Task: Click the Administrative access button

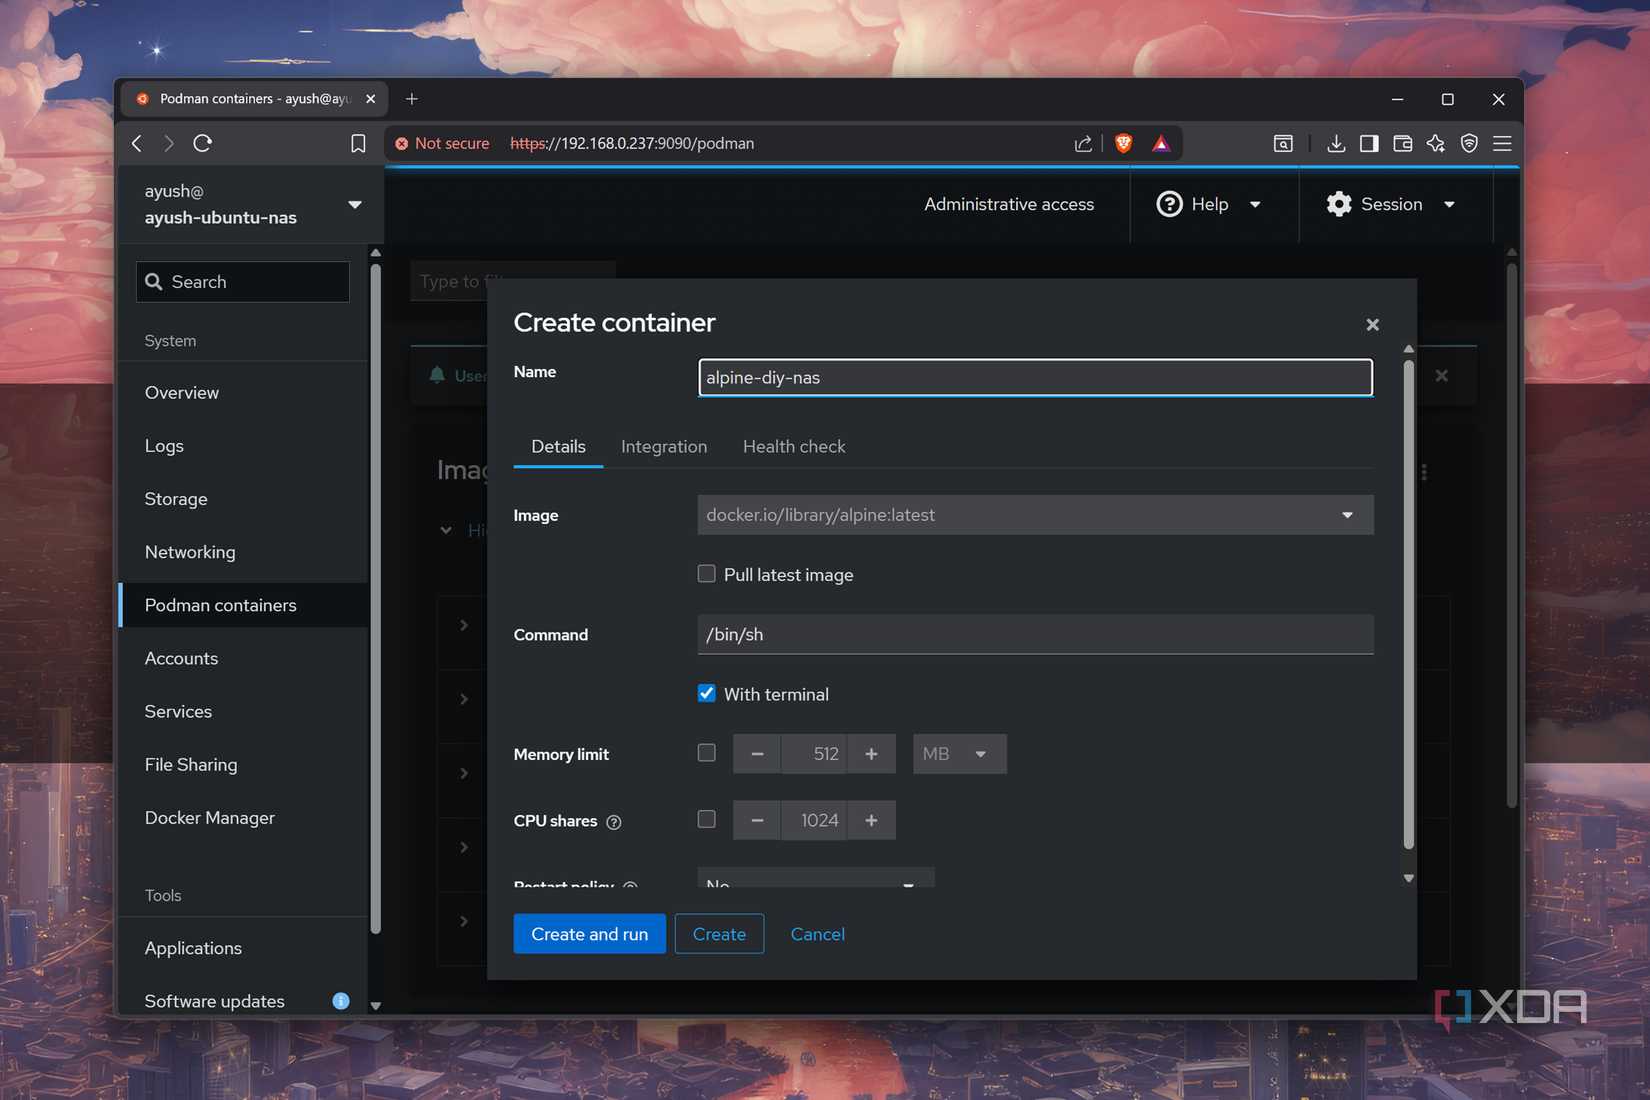Action: point(1009,204)
